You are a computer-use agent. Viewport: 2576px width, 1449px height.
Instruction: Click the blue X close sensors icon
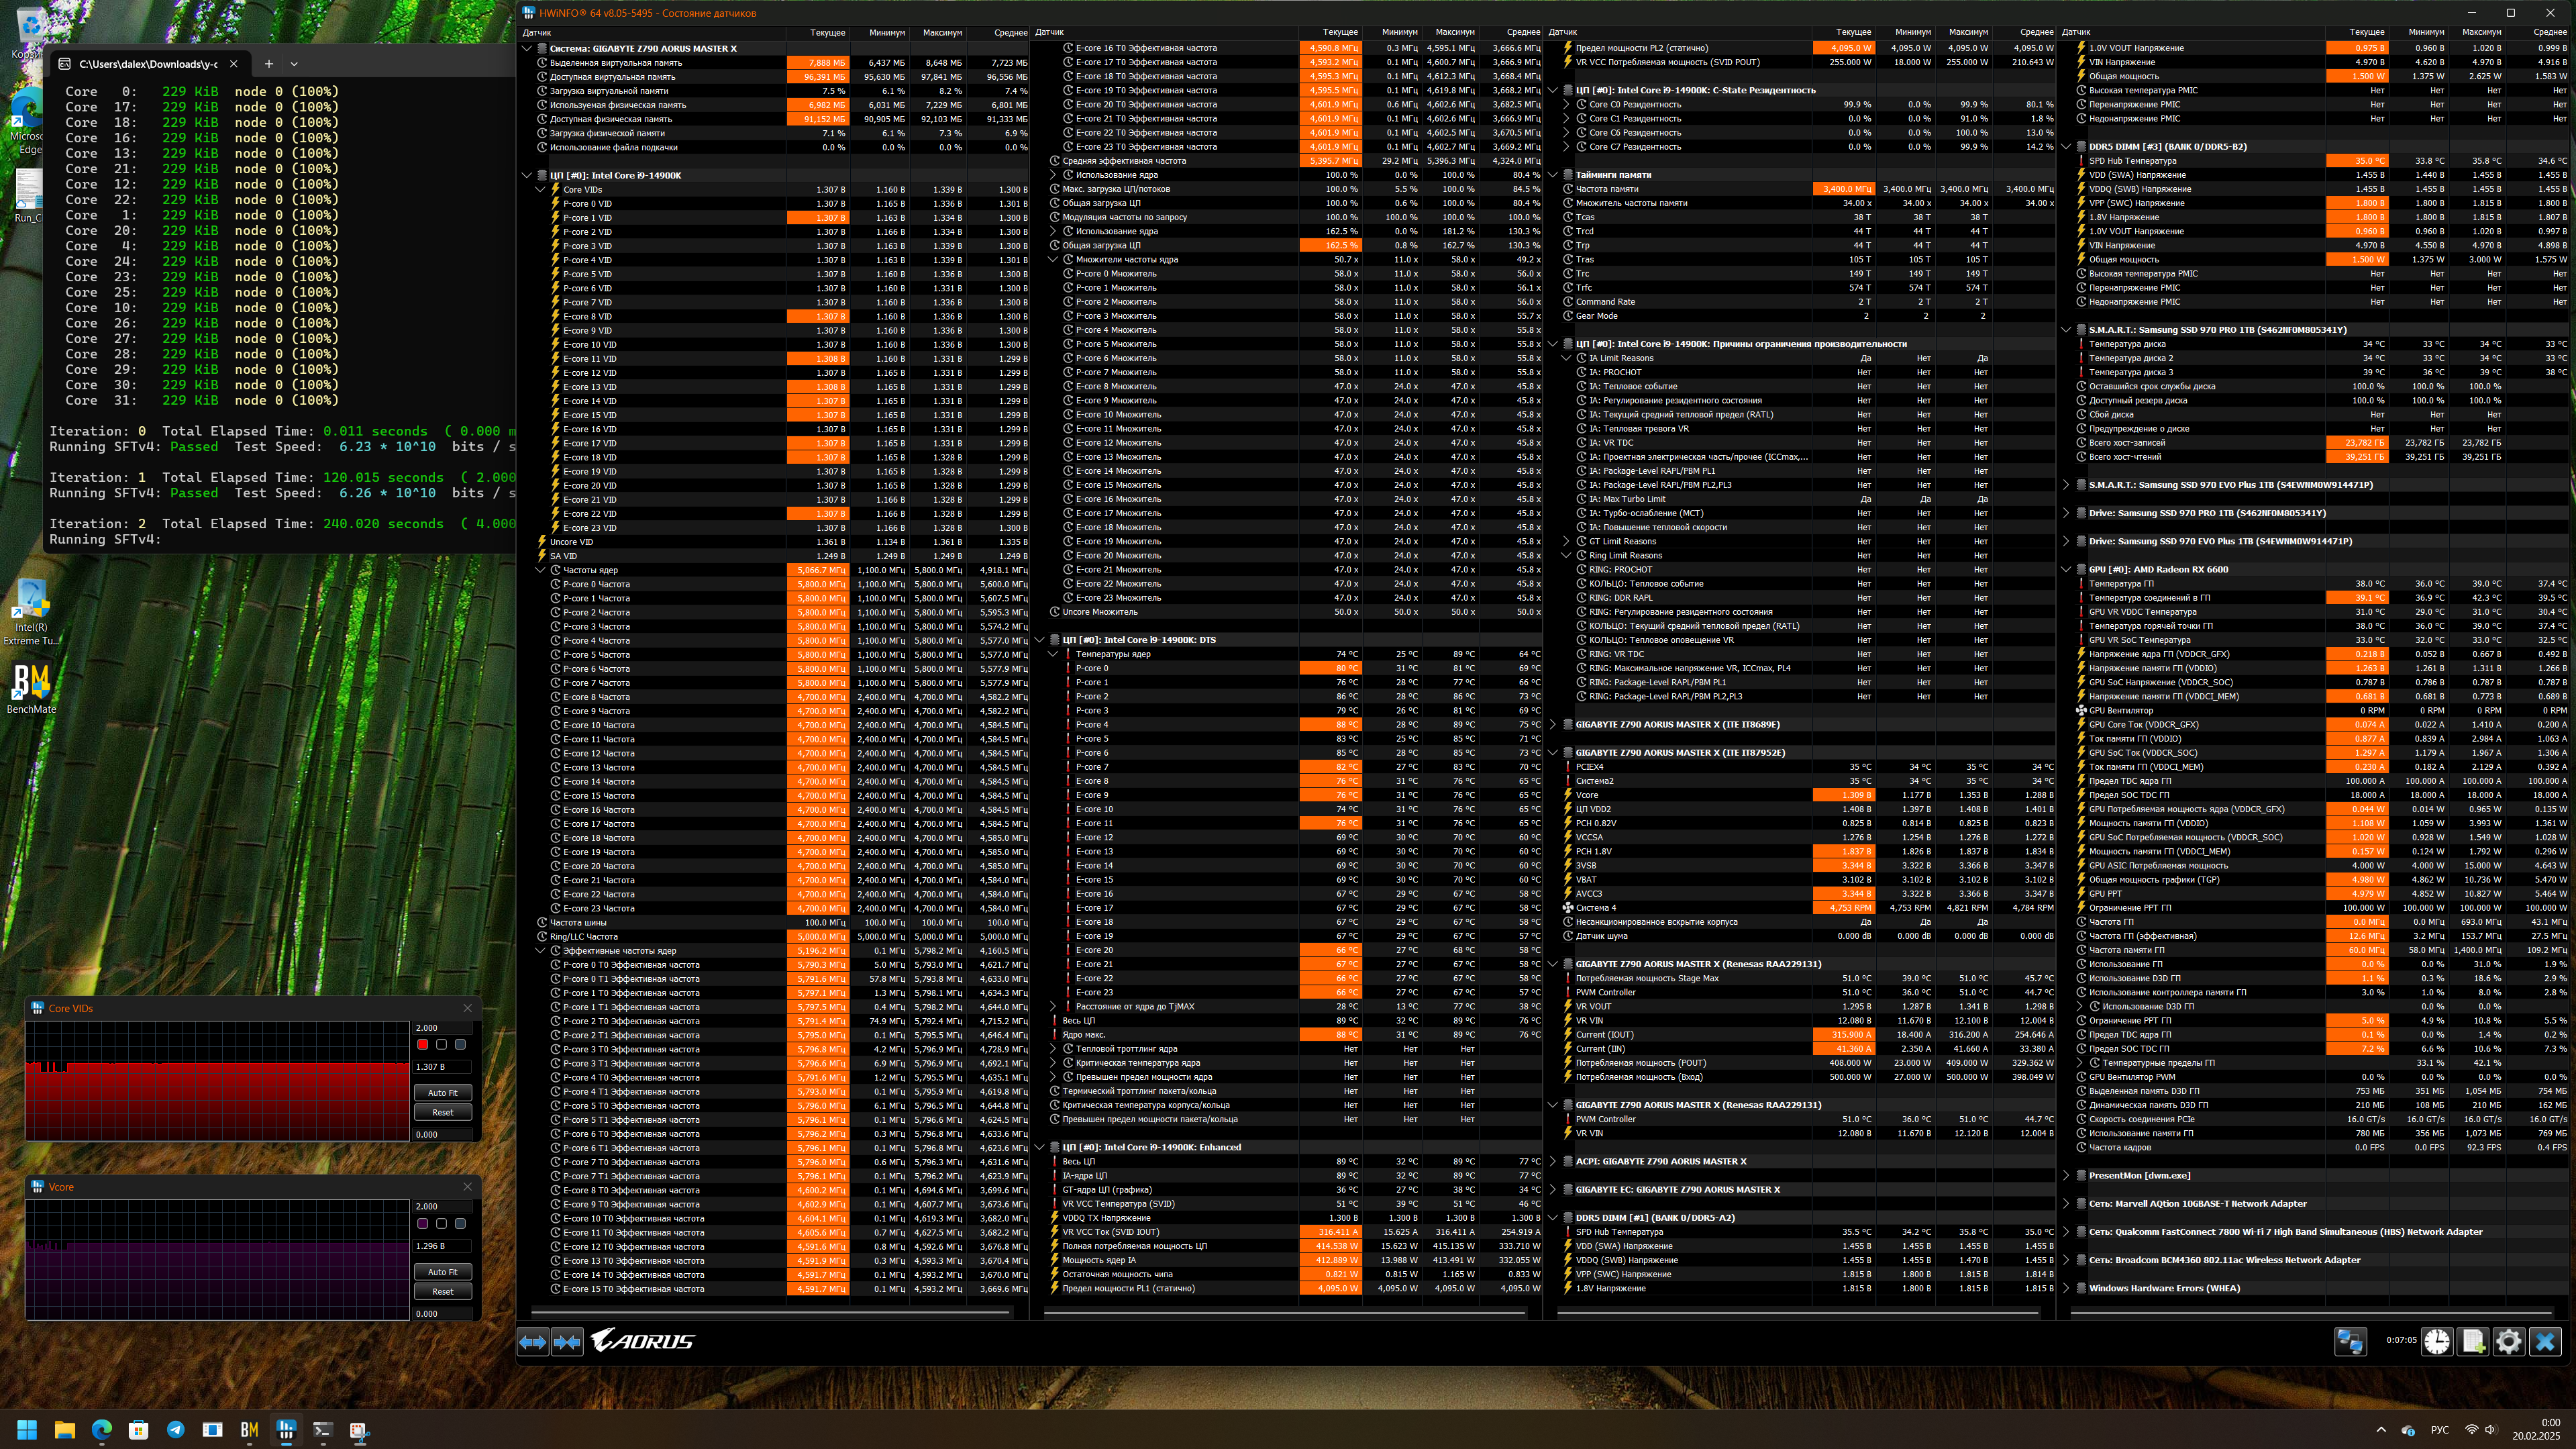click(x=2545, y=1341)
